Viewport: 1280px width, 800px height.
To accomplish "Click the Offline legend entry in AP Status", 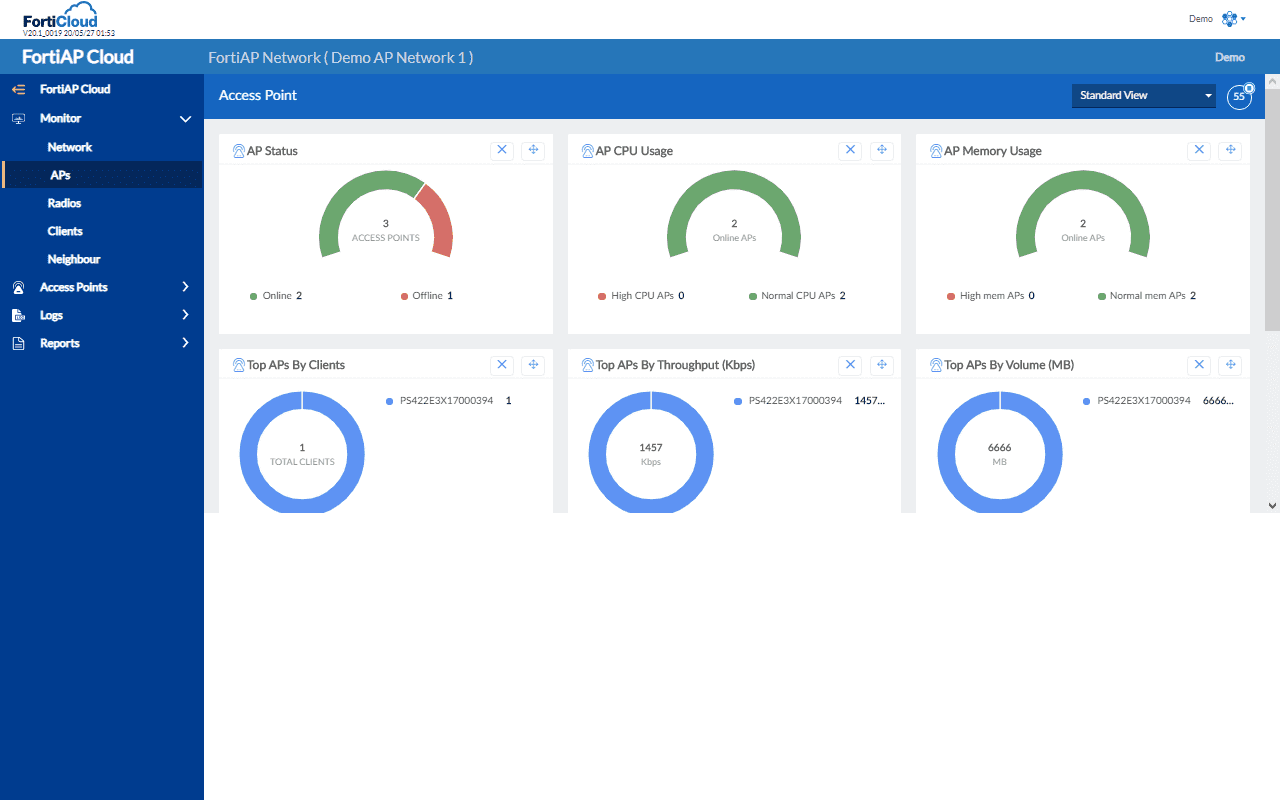I will 427,296.
